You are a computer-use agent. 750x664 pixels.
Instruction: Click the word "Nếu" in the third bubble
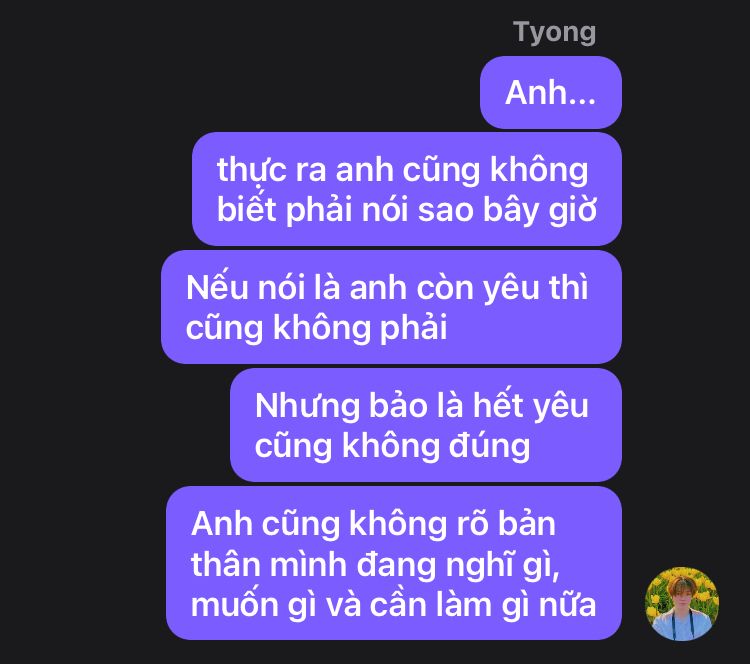point(217,288)
